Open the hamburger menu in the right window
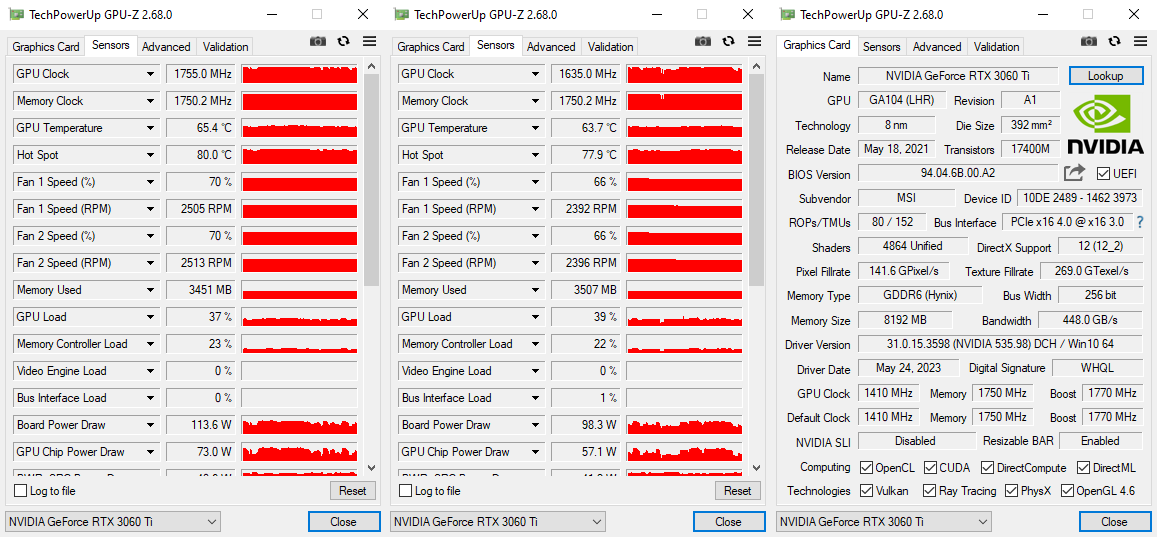 pos(1140,41)
